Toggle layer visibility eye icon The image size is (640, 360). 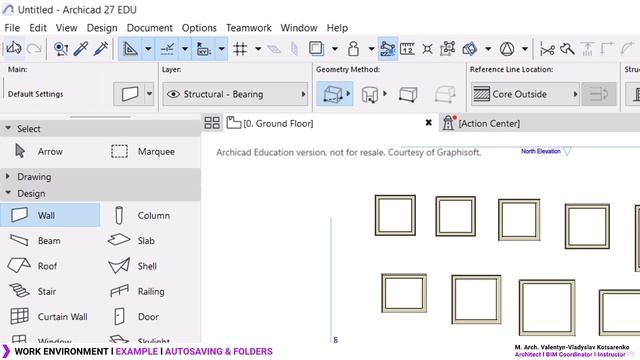tap(173, 94)
